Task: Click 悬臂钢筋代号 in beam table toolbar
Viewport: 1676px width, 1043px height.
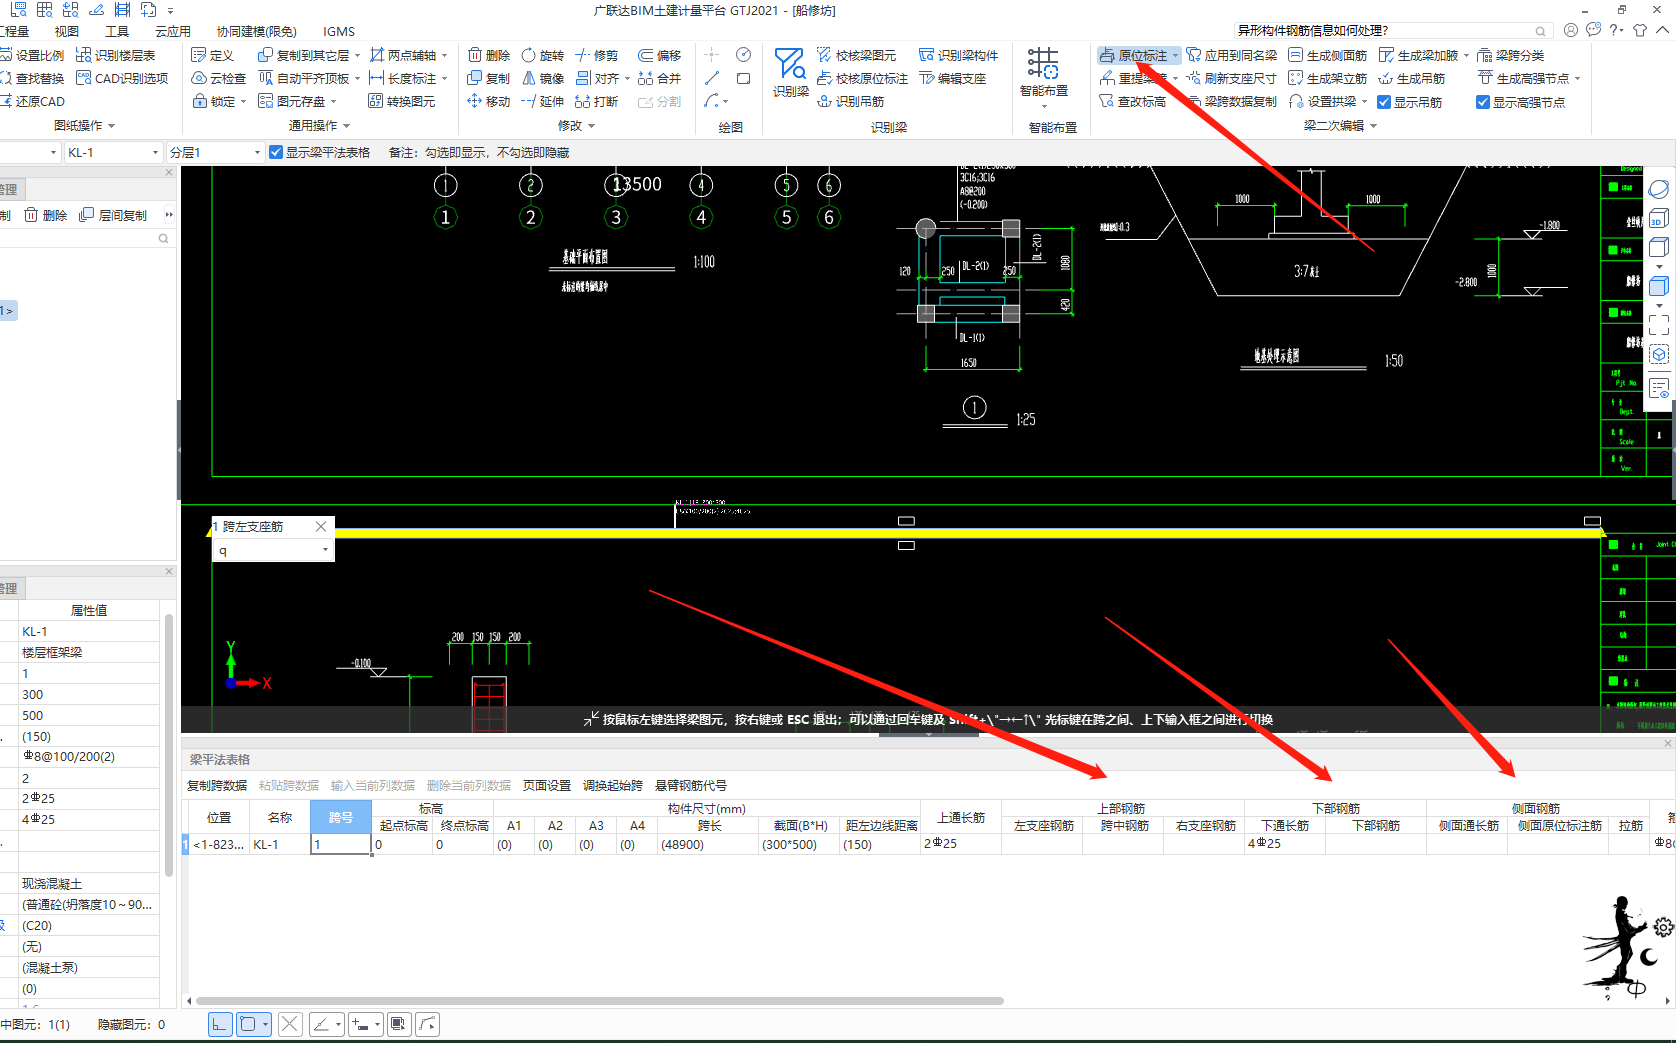Action: click(691, 785)
